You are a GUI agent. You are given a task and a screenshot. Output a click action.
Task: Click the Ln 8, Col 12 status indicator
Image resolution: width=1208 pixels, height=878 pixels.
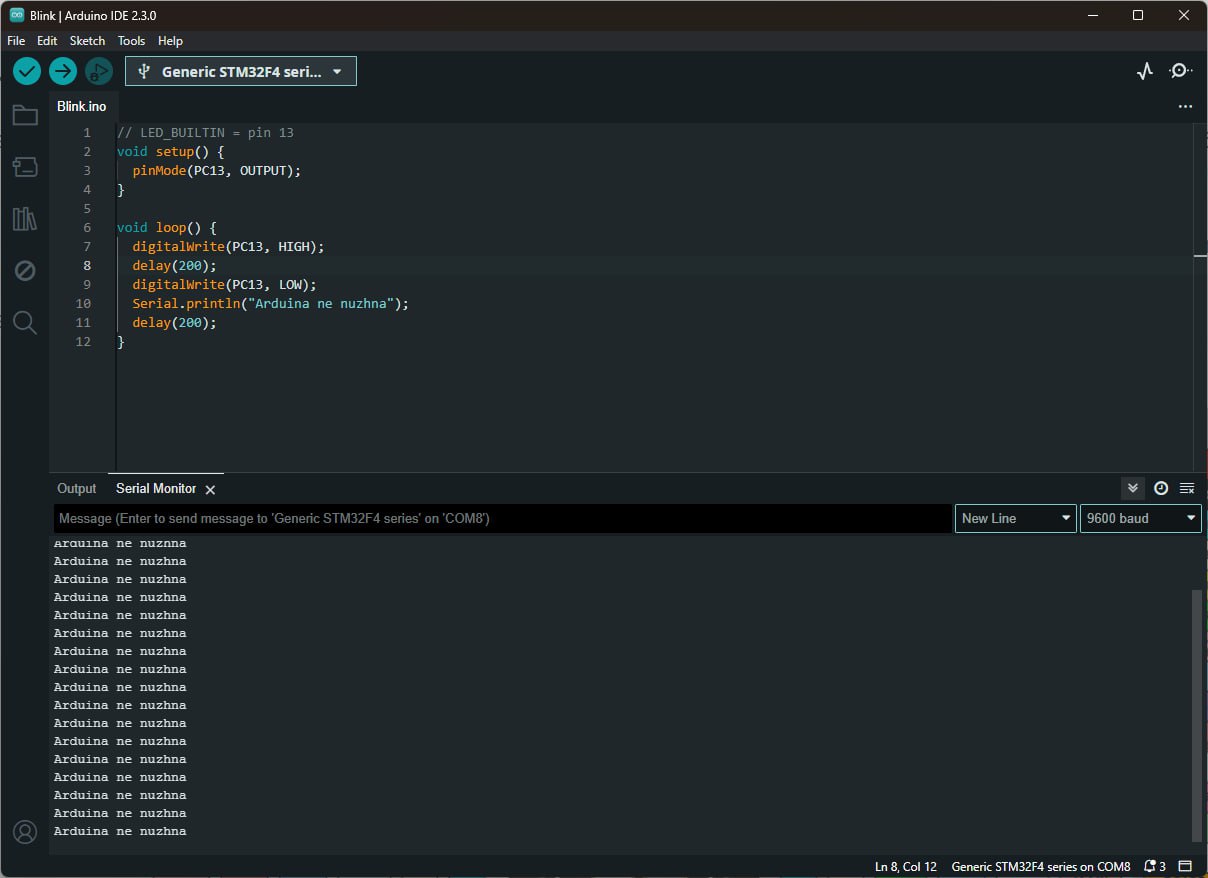pos(906,866)
